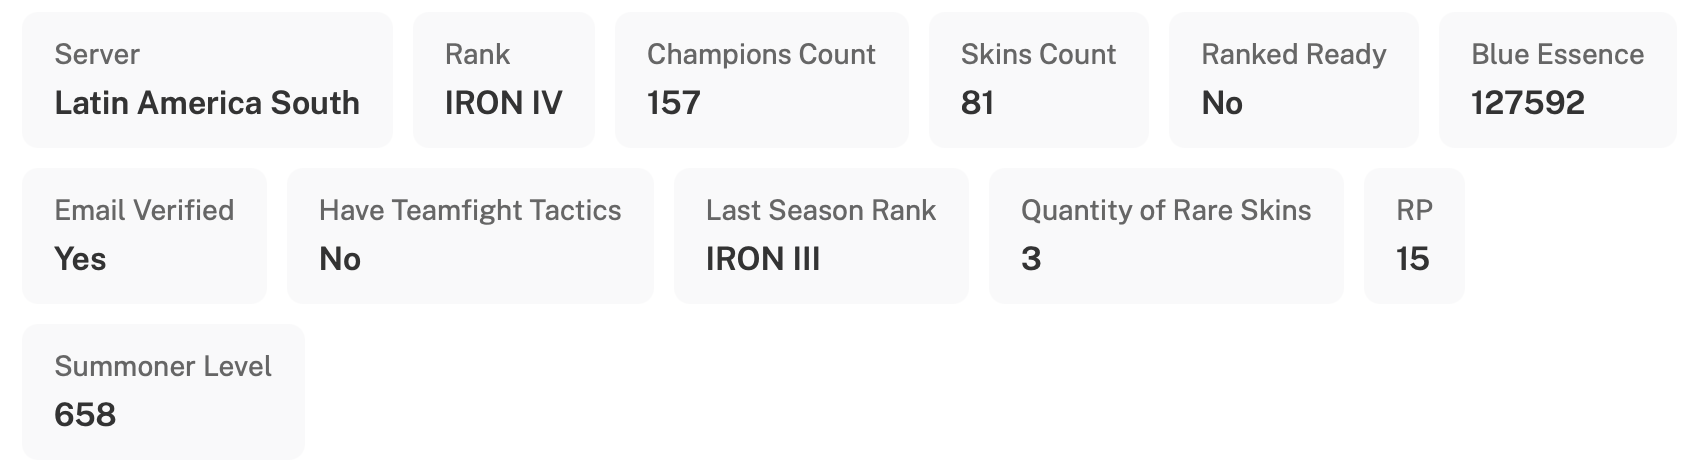Select the IRON IV rank value

(503, 103)
